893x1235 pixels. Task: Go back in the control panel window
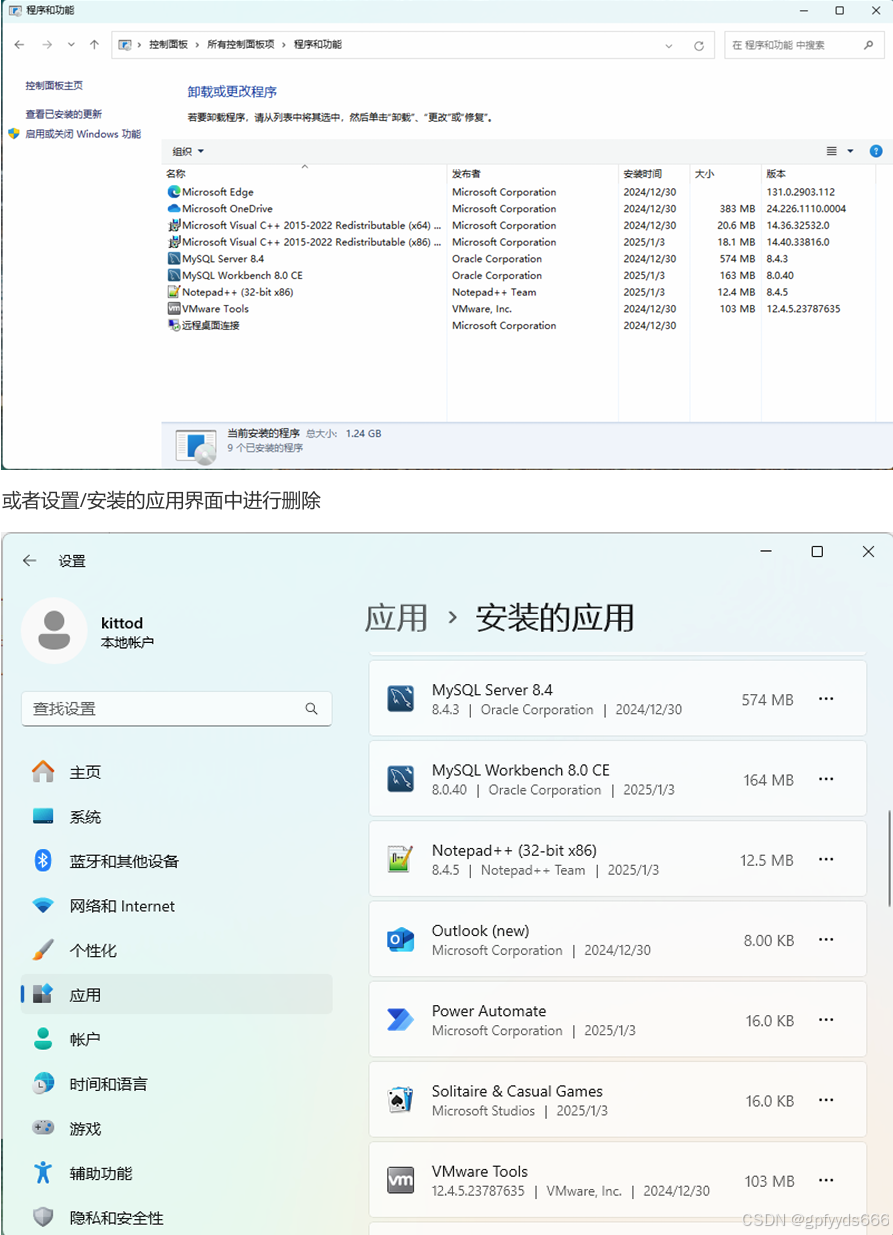[x=20, y=45]
